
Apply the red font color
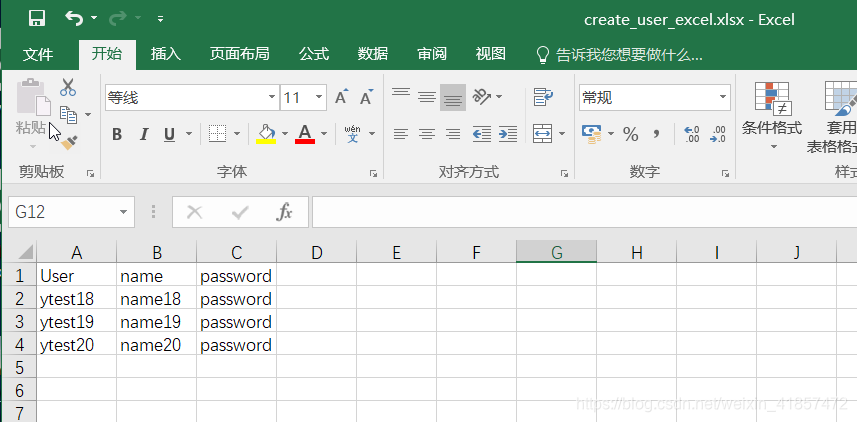(304, 134)
